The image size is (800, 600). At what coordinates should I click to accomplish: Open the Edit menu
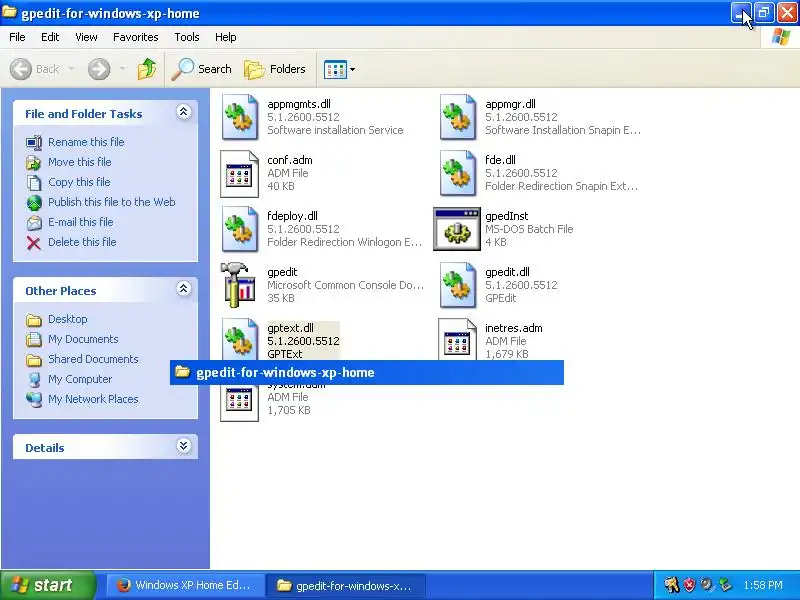pos(50,37)
